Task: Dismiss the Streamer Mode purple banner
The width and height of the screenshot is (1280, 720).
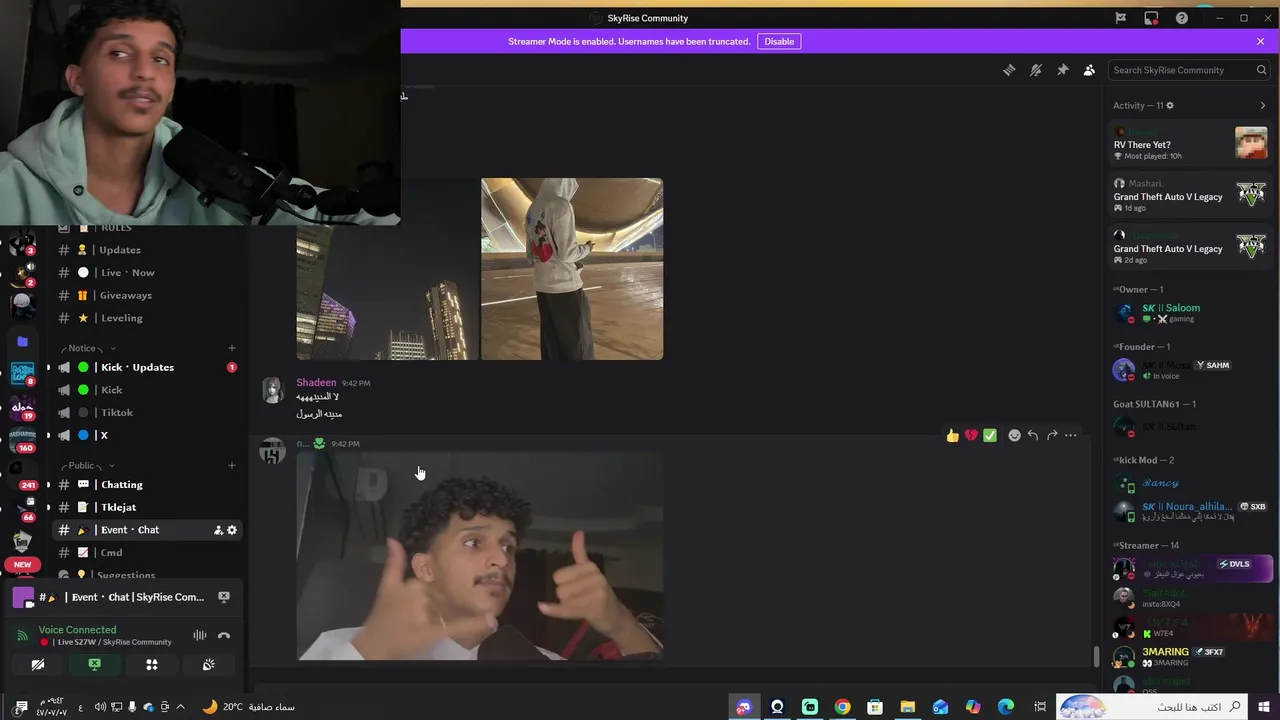Action: click(1261, 41)
